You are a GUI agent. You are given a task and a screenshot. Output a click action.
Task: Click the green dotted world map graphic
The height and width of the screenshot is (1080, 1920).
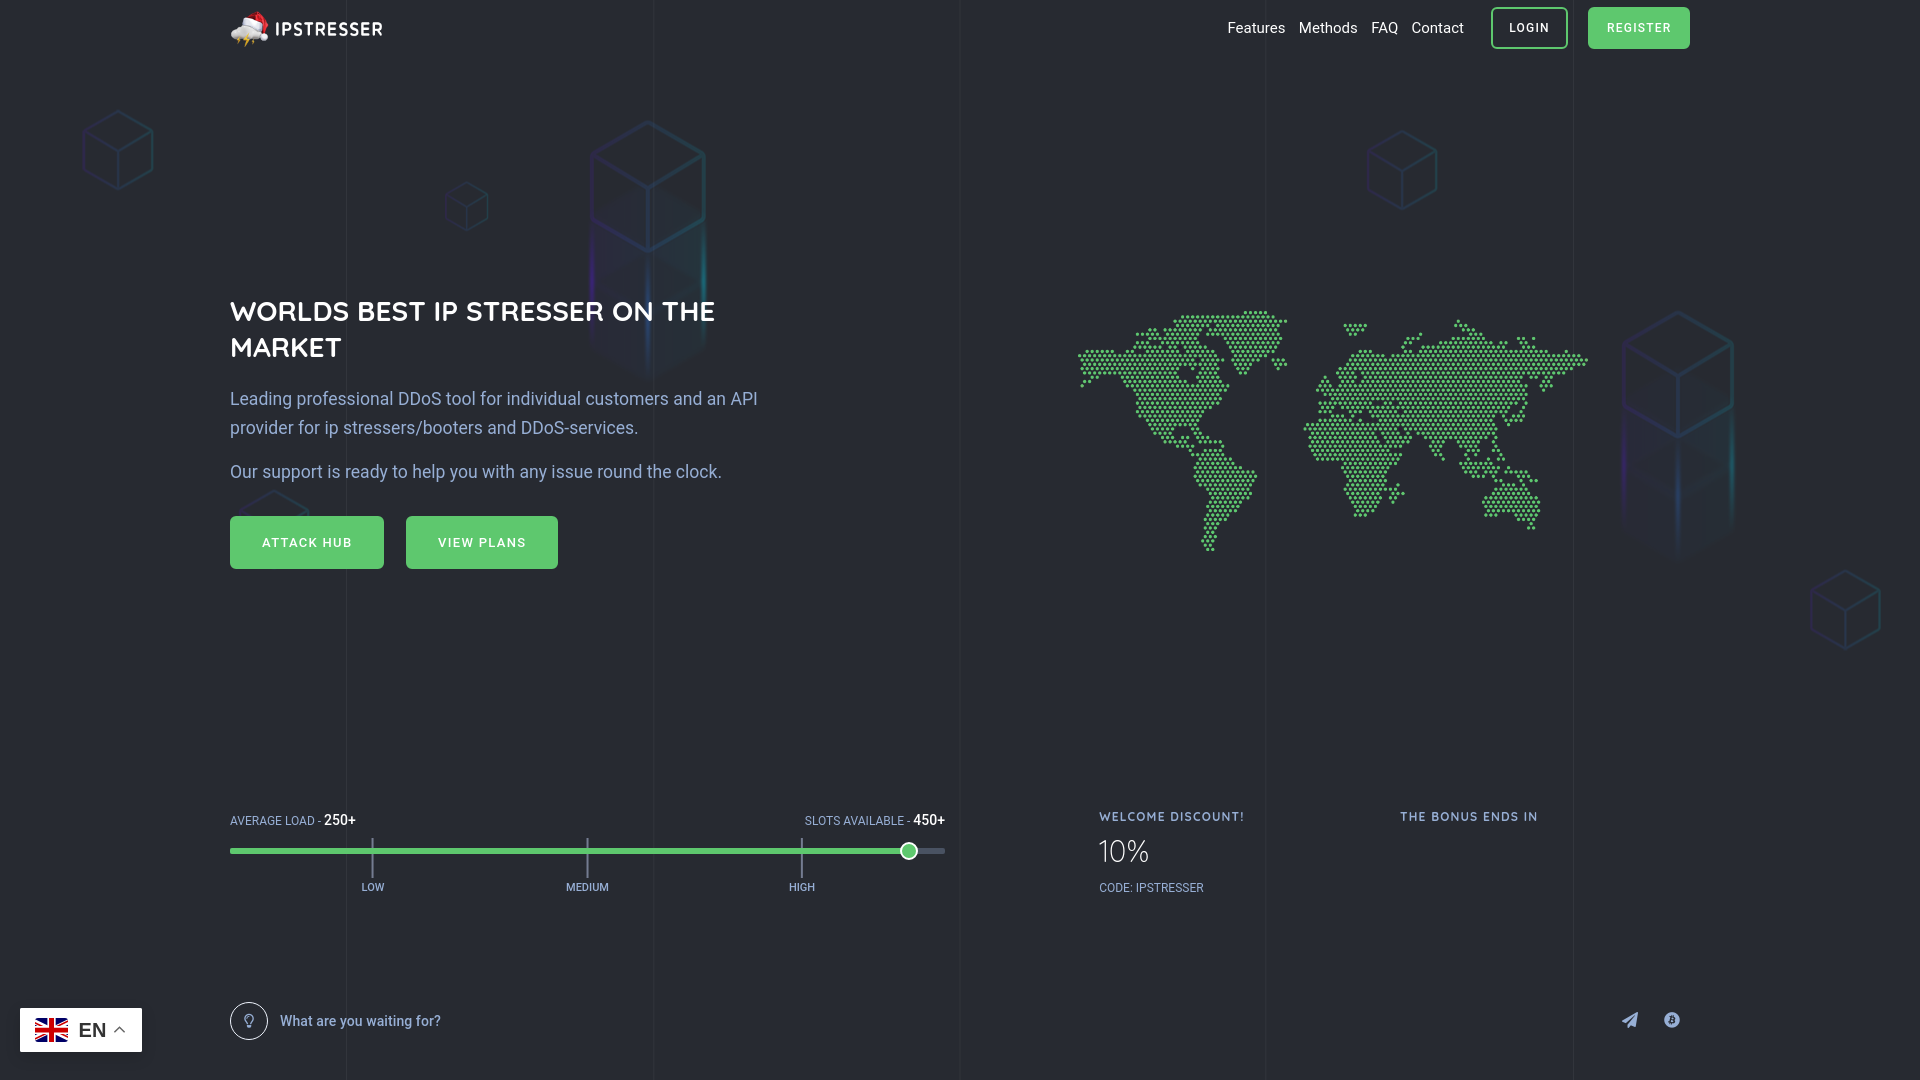tap(1332, 430)
